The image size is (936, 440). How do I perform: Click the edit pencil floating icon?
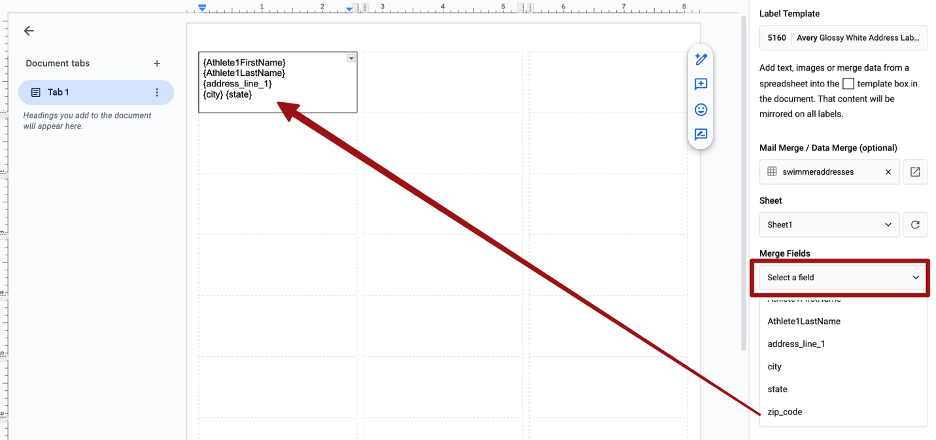[x=701, y=59]
